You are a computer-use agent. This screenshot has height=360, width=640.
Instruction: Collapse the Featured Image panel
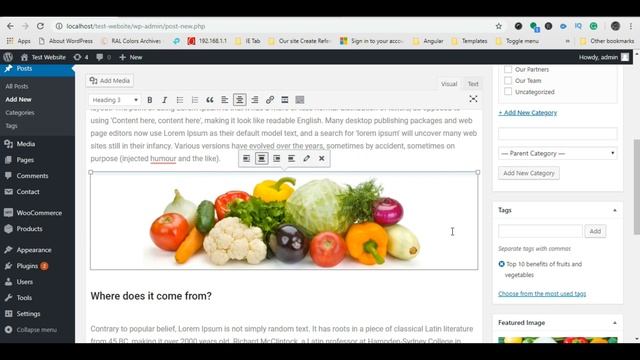click(615, 323)
